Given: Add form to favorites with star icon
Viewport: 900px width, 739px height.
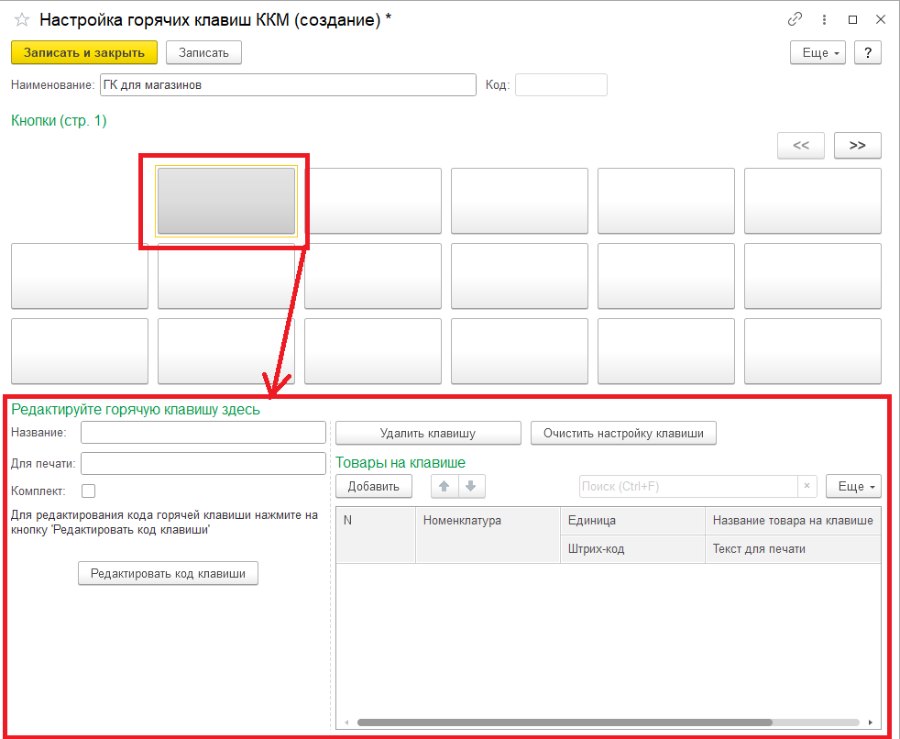Looking at the screenshot, I should (22, 20).
